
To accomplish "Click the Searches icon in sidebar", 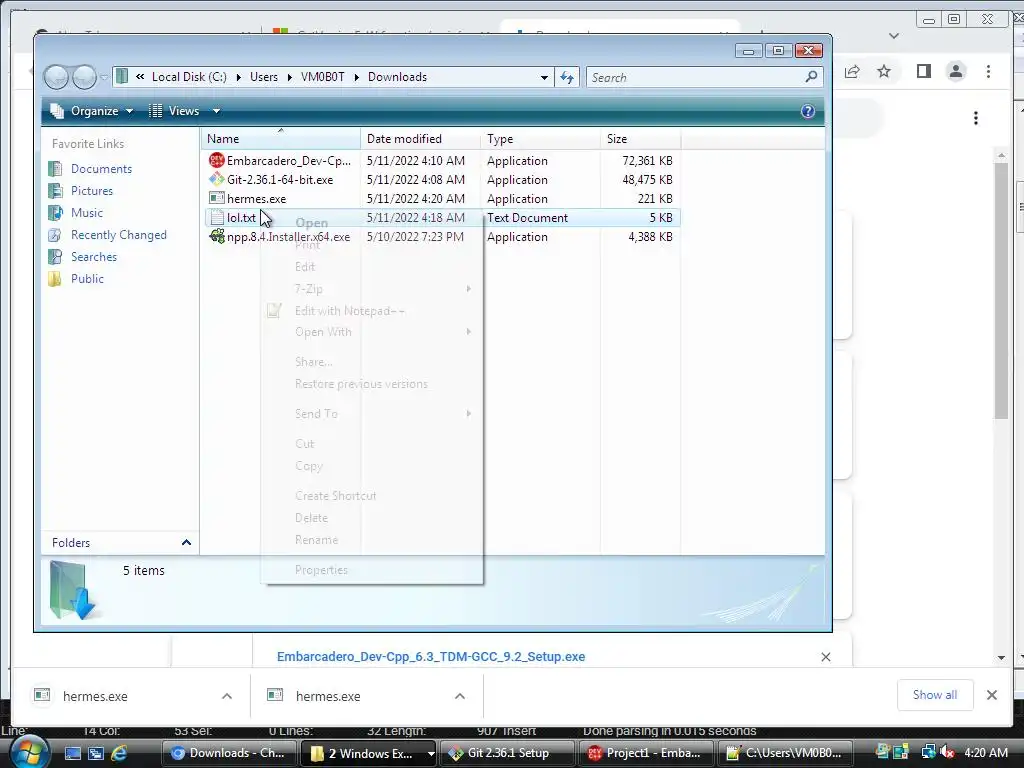I will coord(56,257).
